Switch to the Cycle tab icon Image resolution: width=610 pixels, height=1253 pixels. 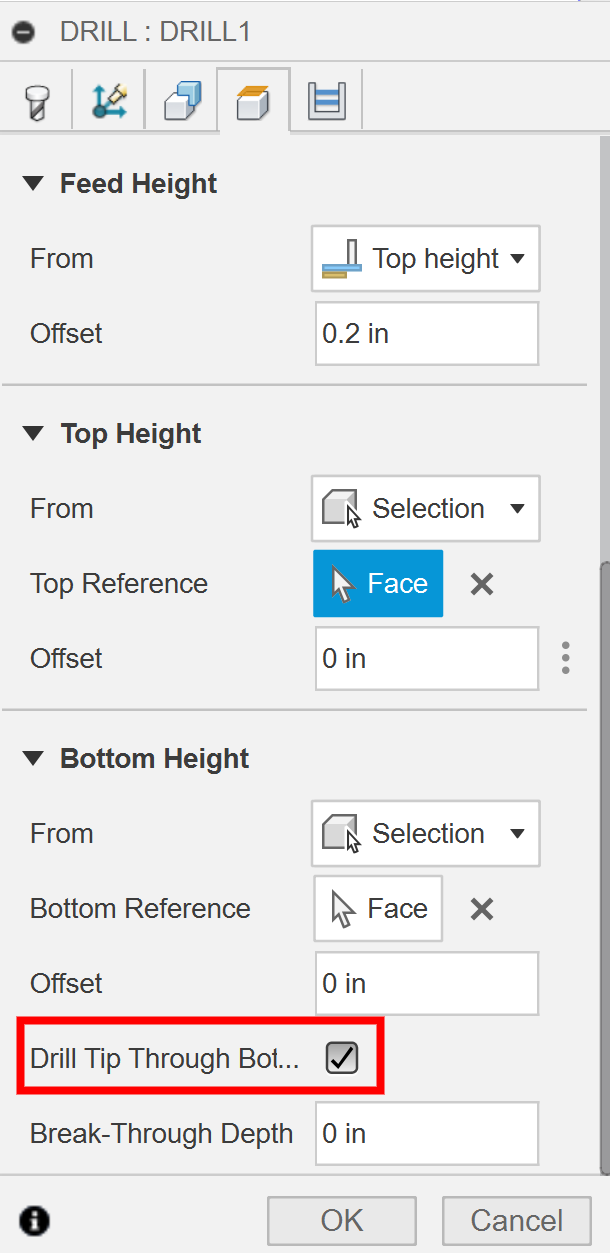pyautogui.click(x=326, y=102)
